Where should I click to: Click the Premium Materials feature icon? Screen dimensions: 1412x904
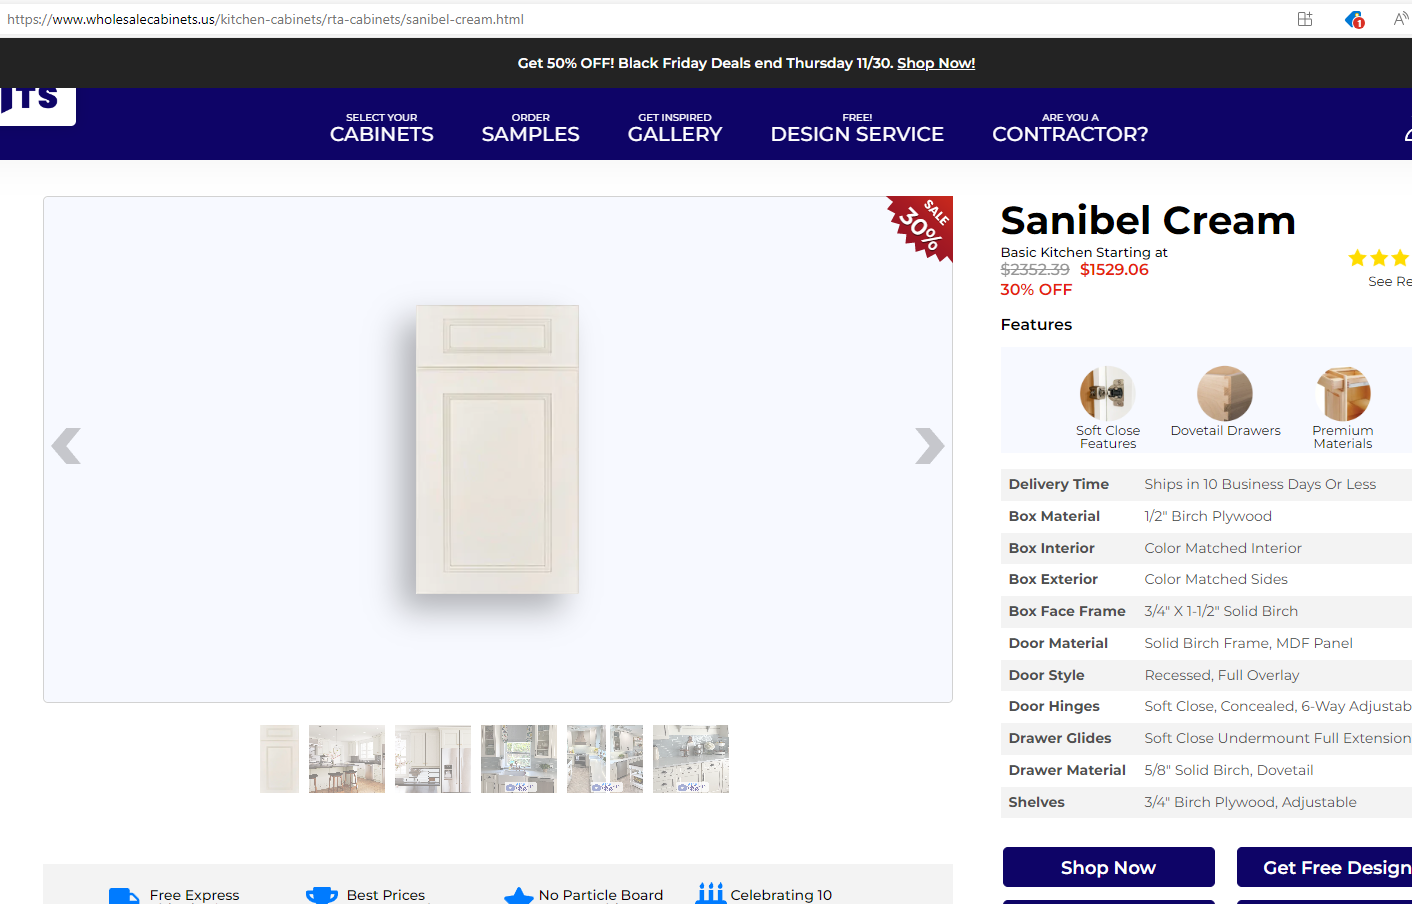pos(1343,393)
